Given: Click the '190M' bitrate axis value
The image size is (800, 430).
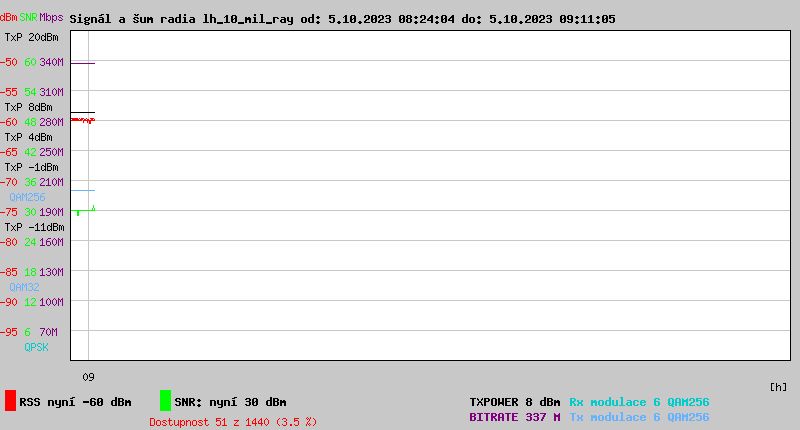Looking at the screenshot, I should (x=52, y=212).
